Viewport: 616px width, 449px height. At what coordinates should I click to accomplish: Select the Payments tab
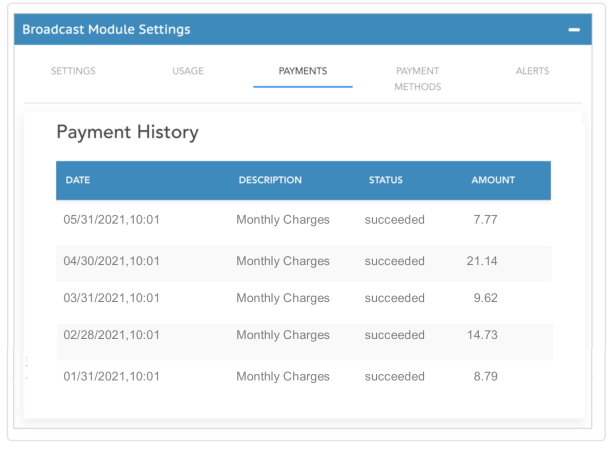pos(302,71)
